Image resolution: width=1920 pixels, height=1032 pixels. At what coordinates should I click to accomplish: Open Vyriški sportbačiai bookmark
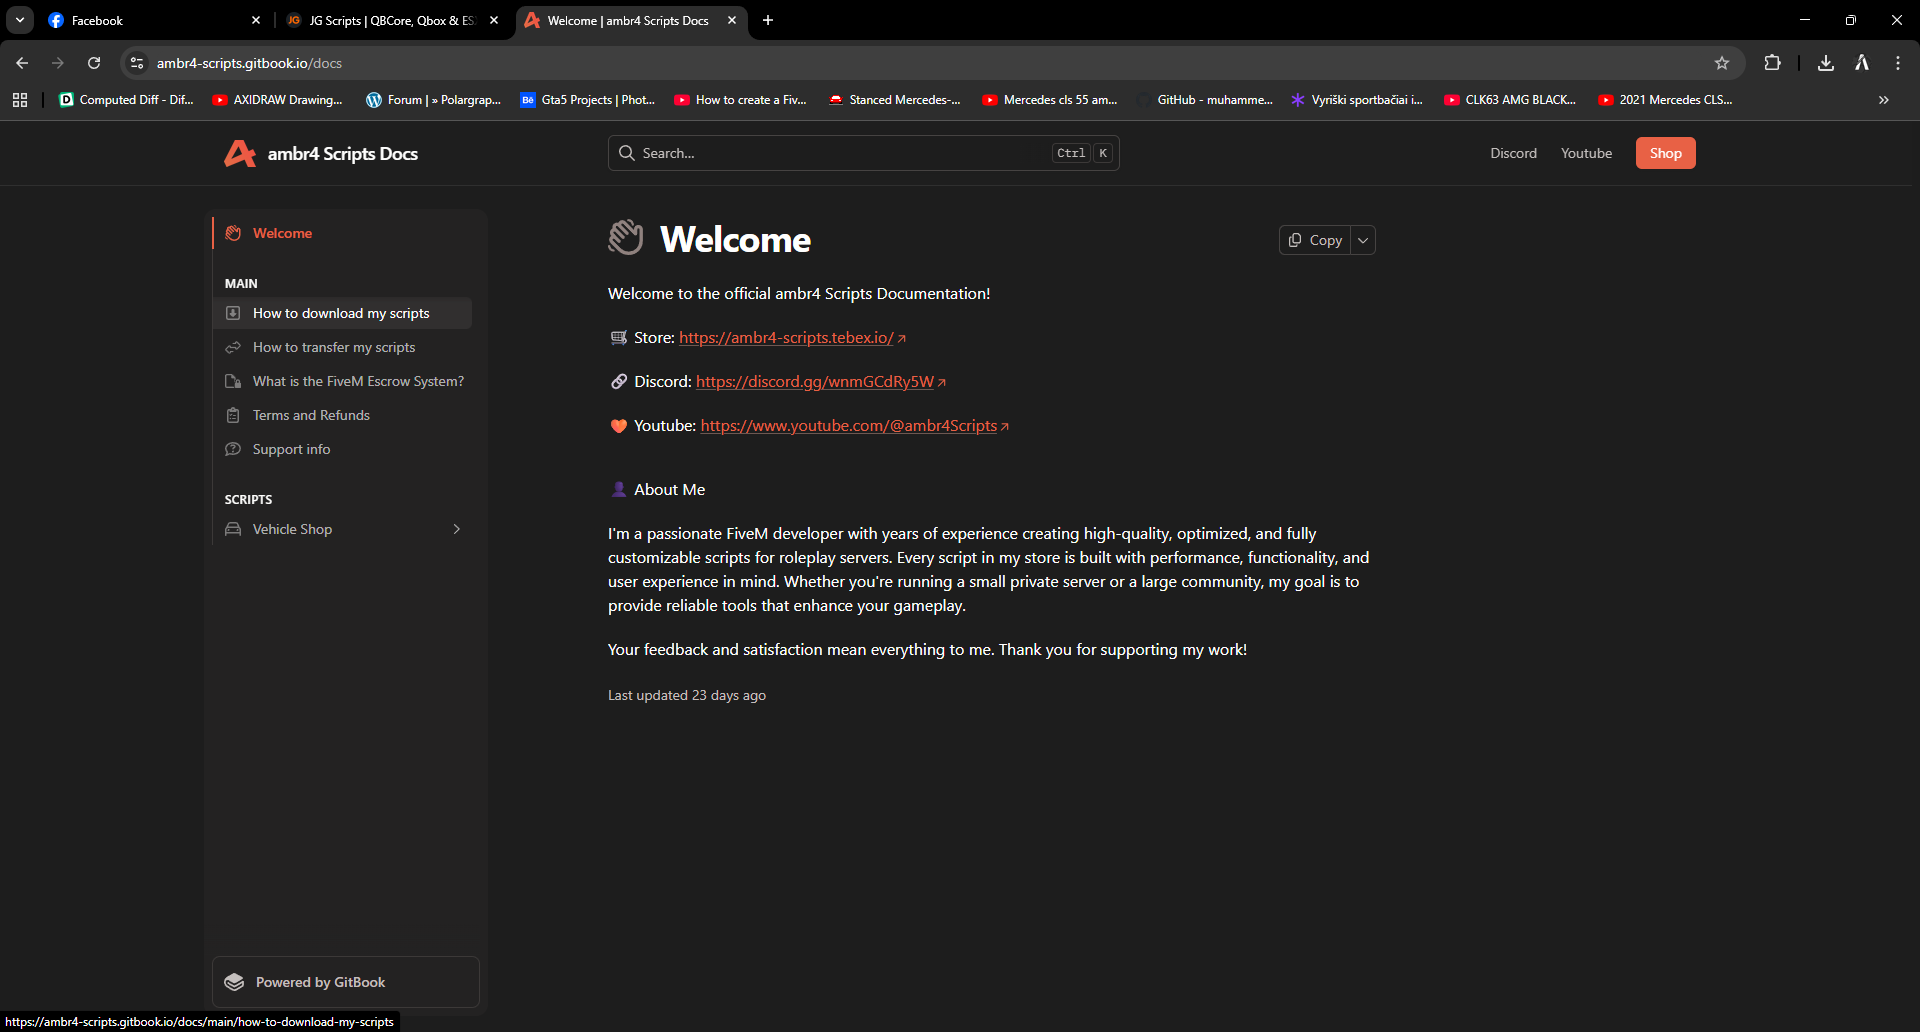tap(1356, 100)
